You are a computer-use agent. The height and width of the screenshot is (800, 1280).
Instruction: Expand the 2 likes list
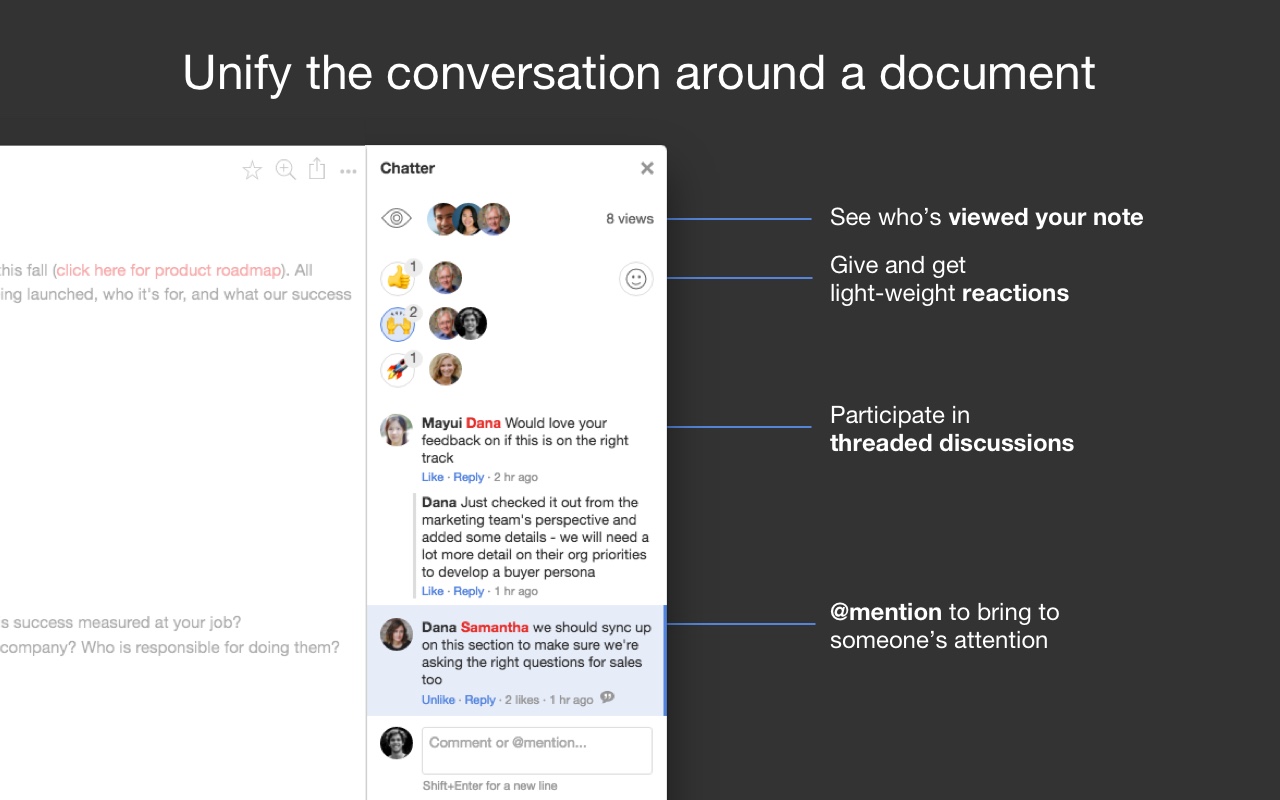tap(522, 700)
